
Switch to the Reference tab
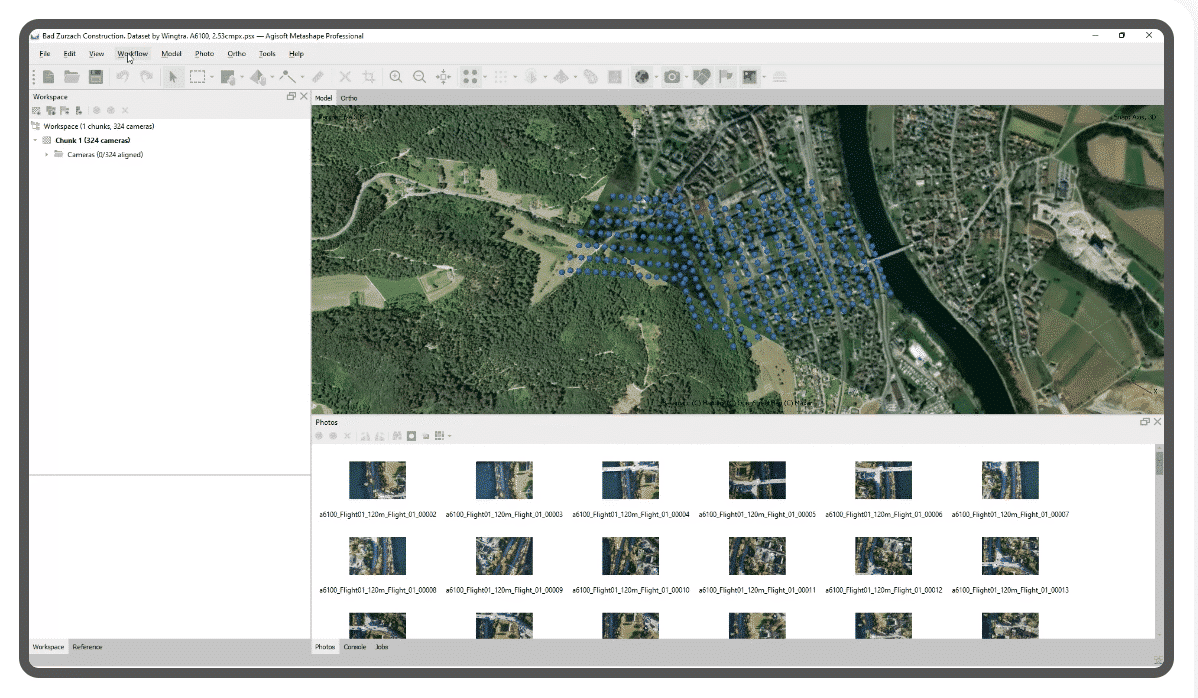87,647
